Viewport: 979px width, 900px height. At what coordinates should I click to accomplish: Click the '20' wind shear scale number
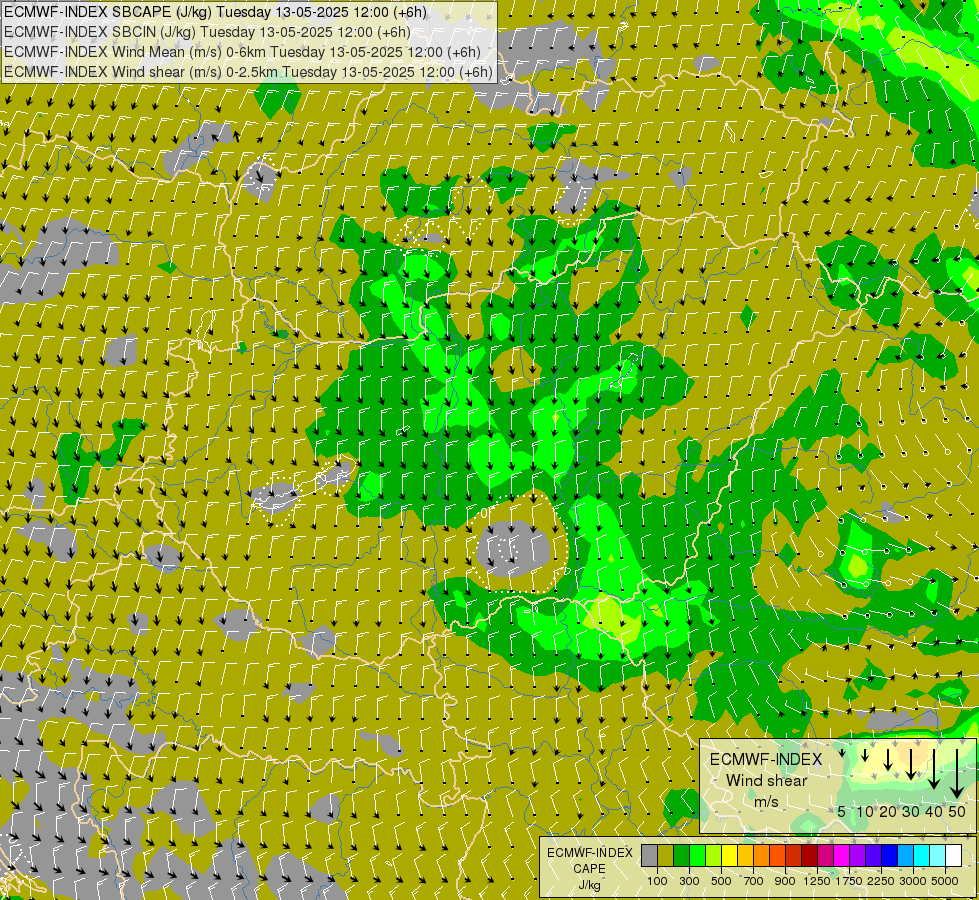pos(888,811)
